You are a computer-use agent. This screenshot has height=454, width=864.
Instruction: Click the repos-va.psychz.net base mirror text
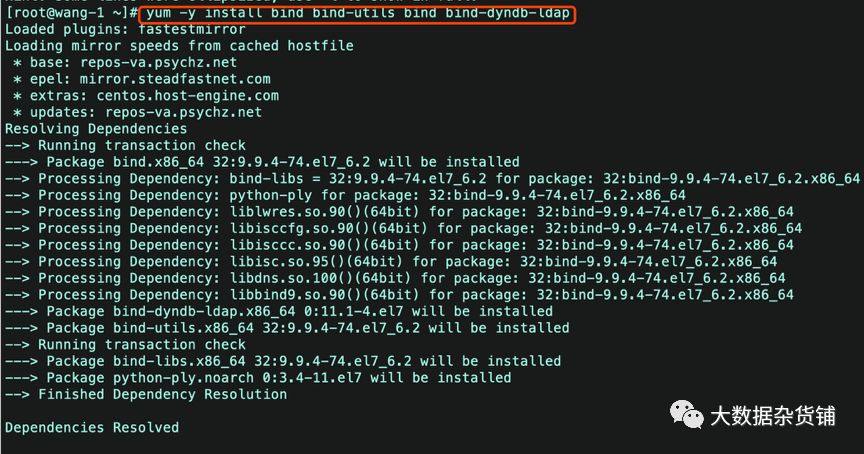(x=159, y=63)
